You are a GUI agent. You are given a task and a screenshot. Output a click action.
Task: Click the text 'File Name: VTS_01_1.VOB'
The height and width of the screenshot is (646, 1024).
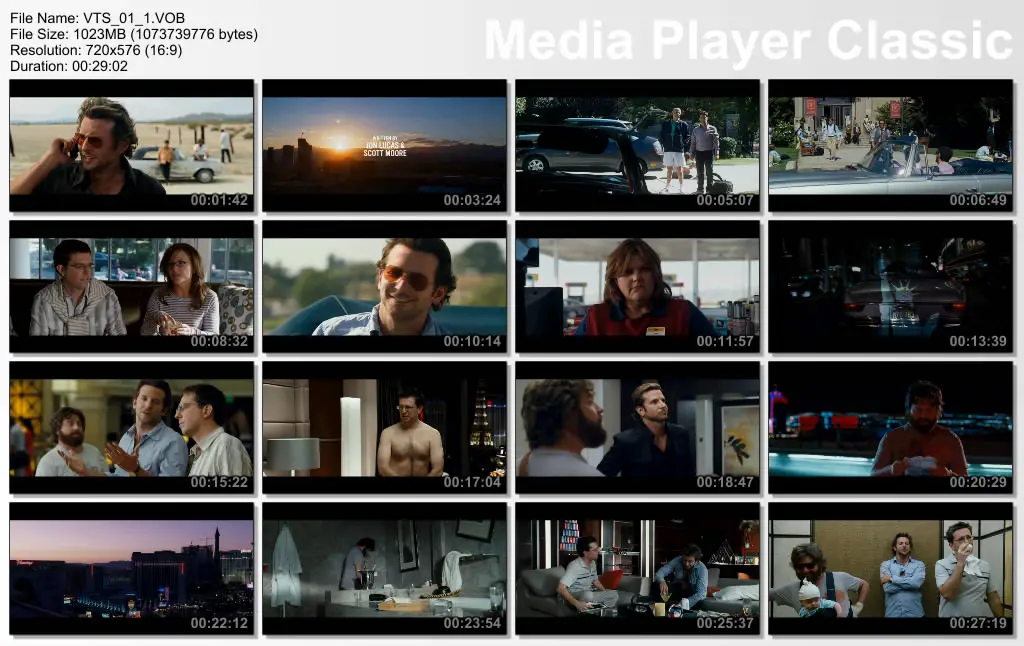click(x=97, y=18)
